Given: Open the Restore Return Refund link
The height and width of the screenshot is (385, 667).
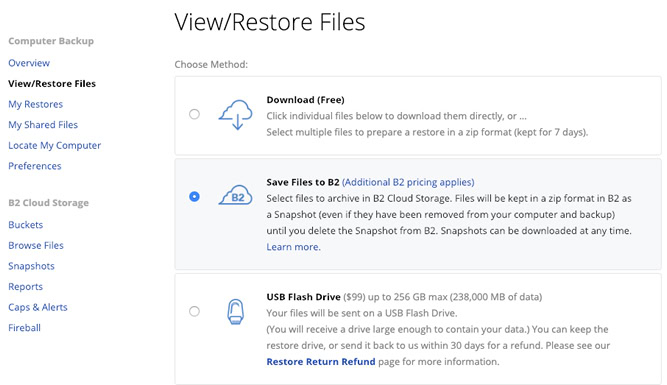Looking at the screenshot, I should pyautogui.click(x=321, y=362).
